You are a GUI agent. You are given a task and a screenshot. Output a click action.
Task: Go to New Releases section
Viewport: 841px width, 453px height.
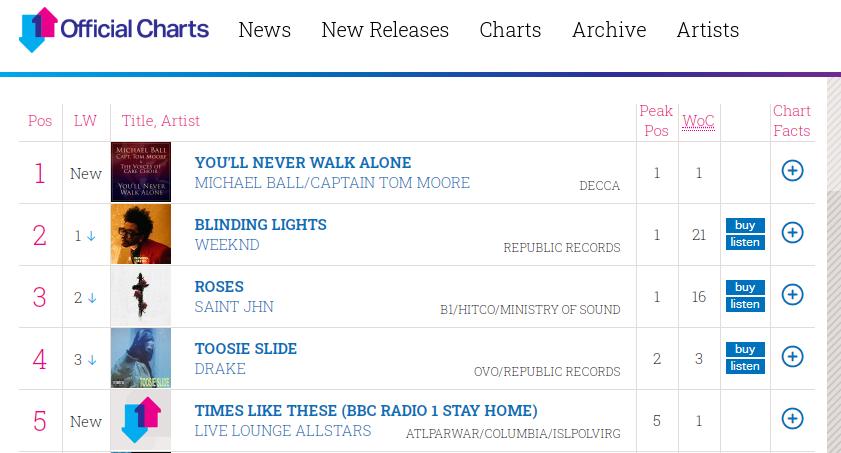(385, 30)
